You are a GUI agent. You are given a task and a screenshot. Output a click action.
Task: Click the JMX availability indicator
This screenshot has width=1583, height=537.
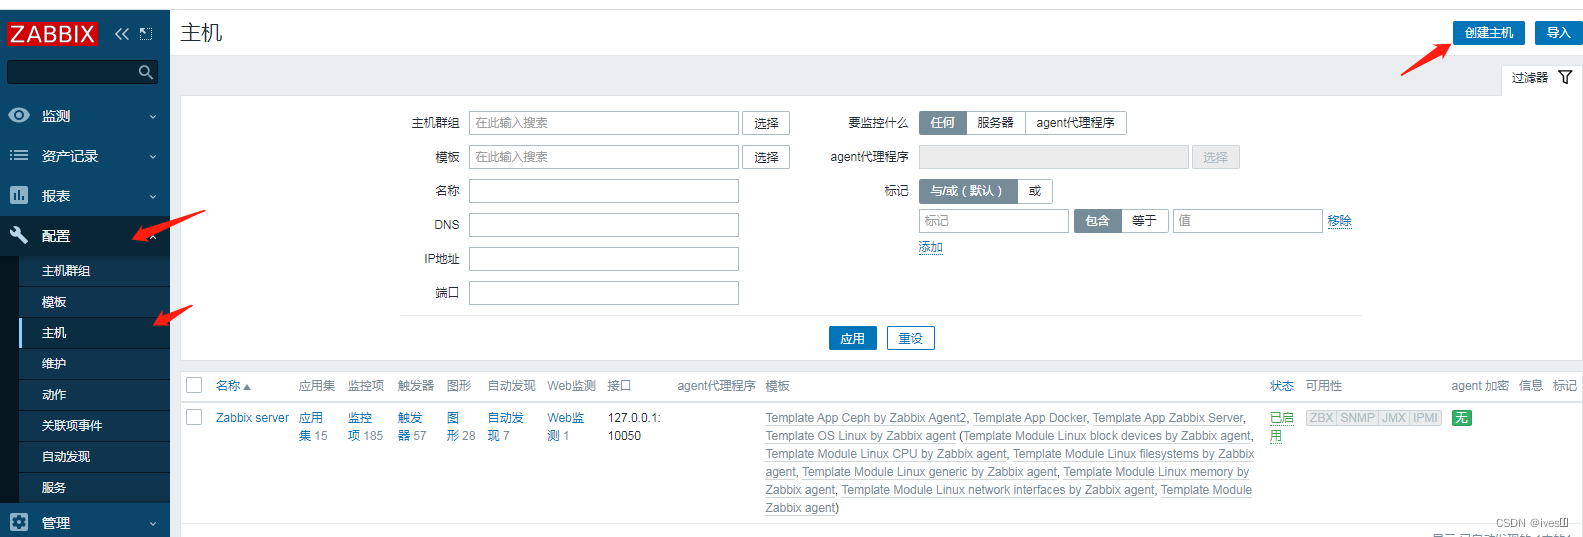(x=1394, y=418)
